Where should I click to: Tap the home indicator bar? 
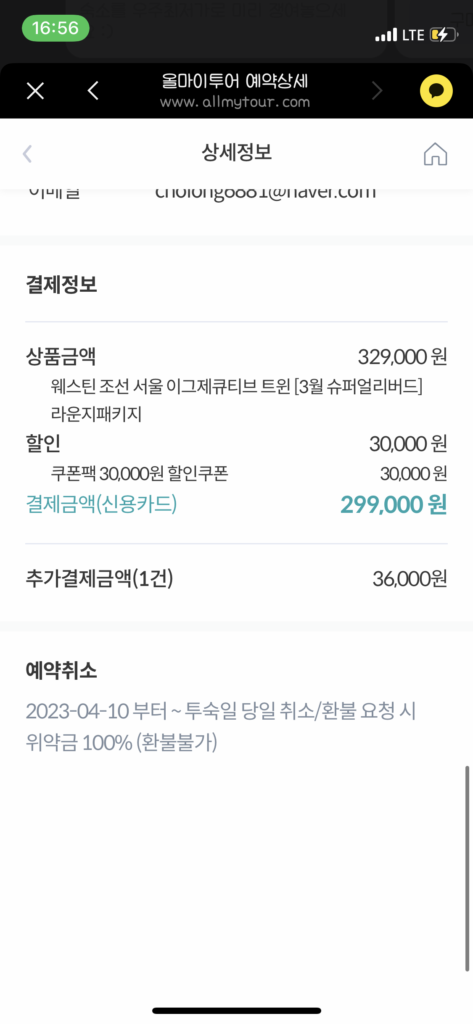point(236,1010)
